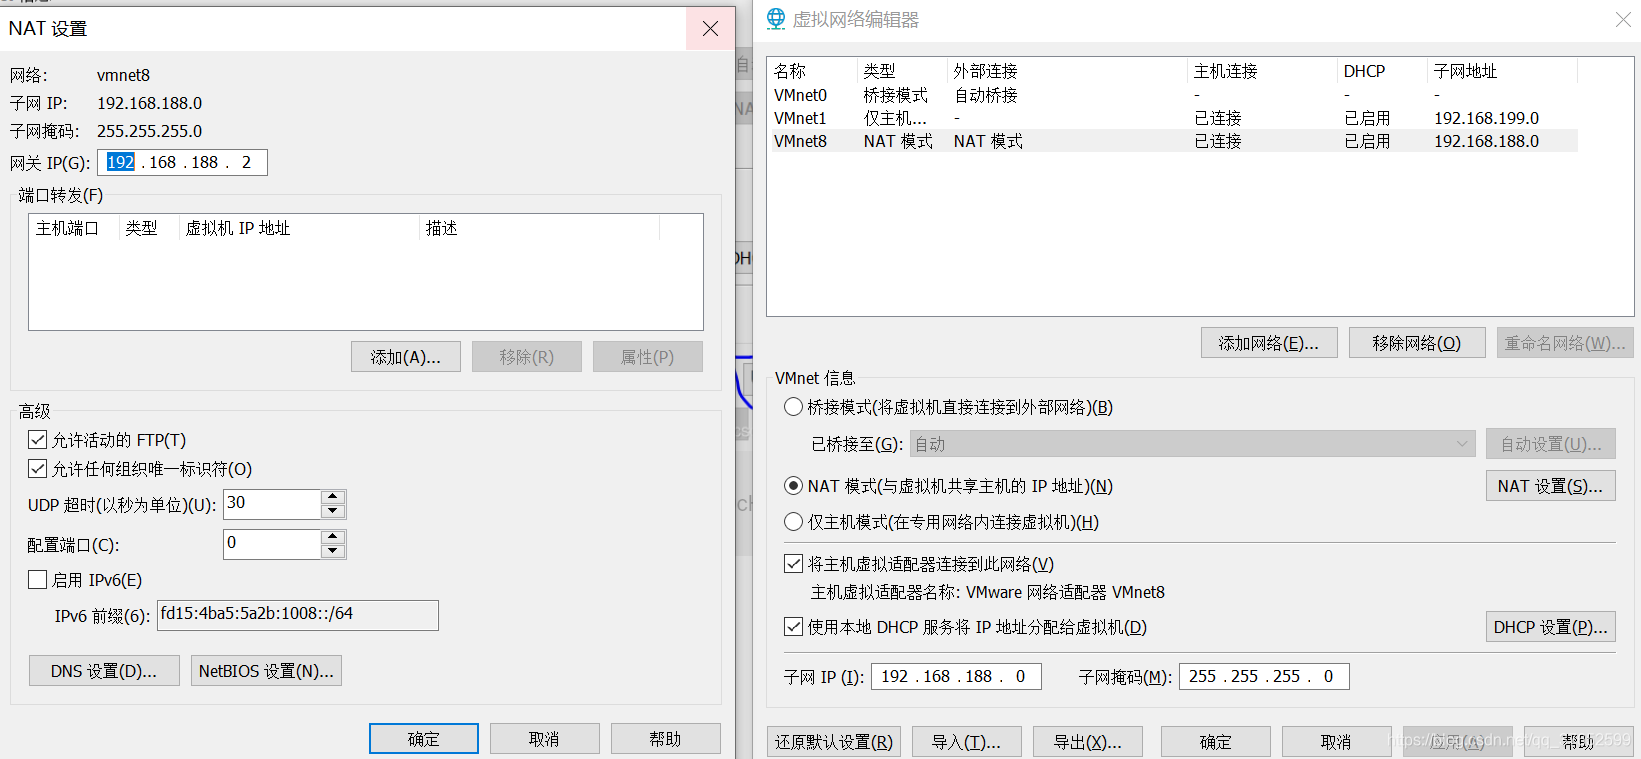Open DNS 设置(D)... dialog
The image size is (1641, 759).
[104, 671]
